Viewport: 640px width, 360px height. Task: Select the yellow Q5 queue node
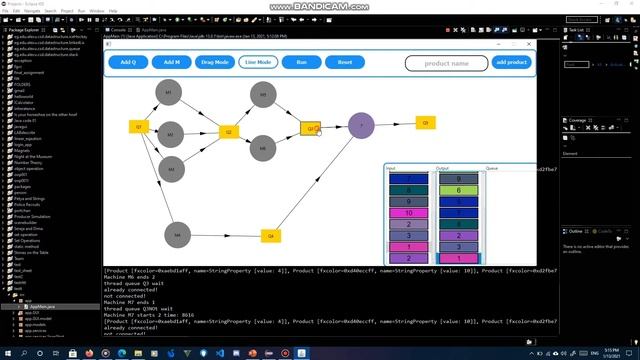426,123
